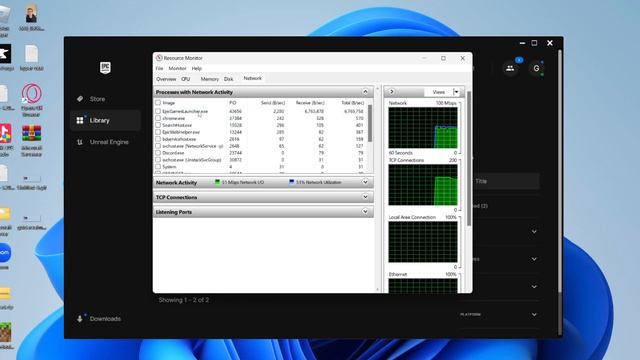This screenshot has height=360, width=640.
Task: Open the blank document desktop file icon
Action: click(31, 58)
